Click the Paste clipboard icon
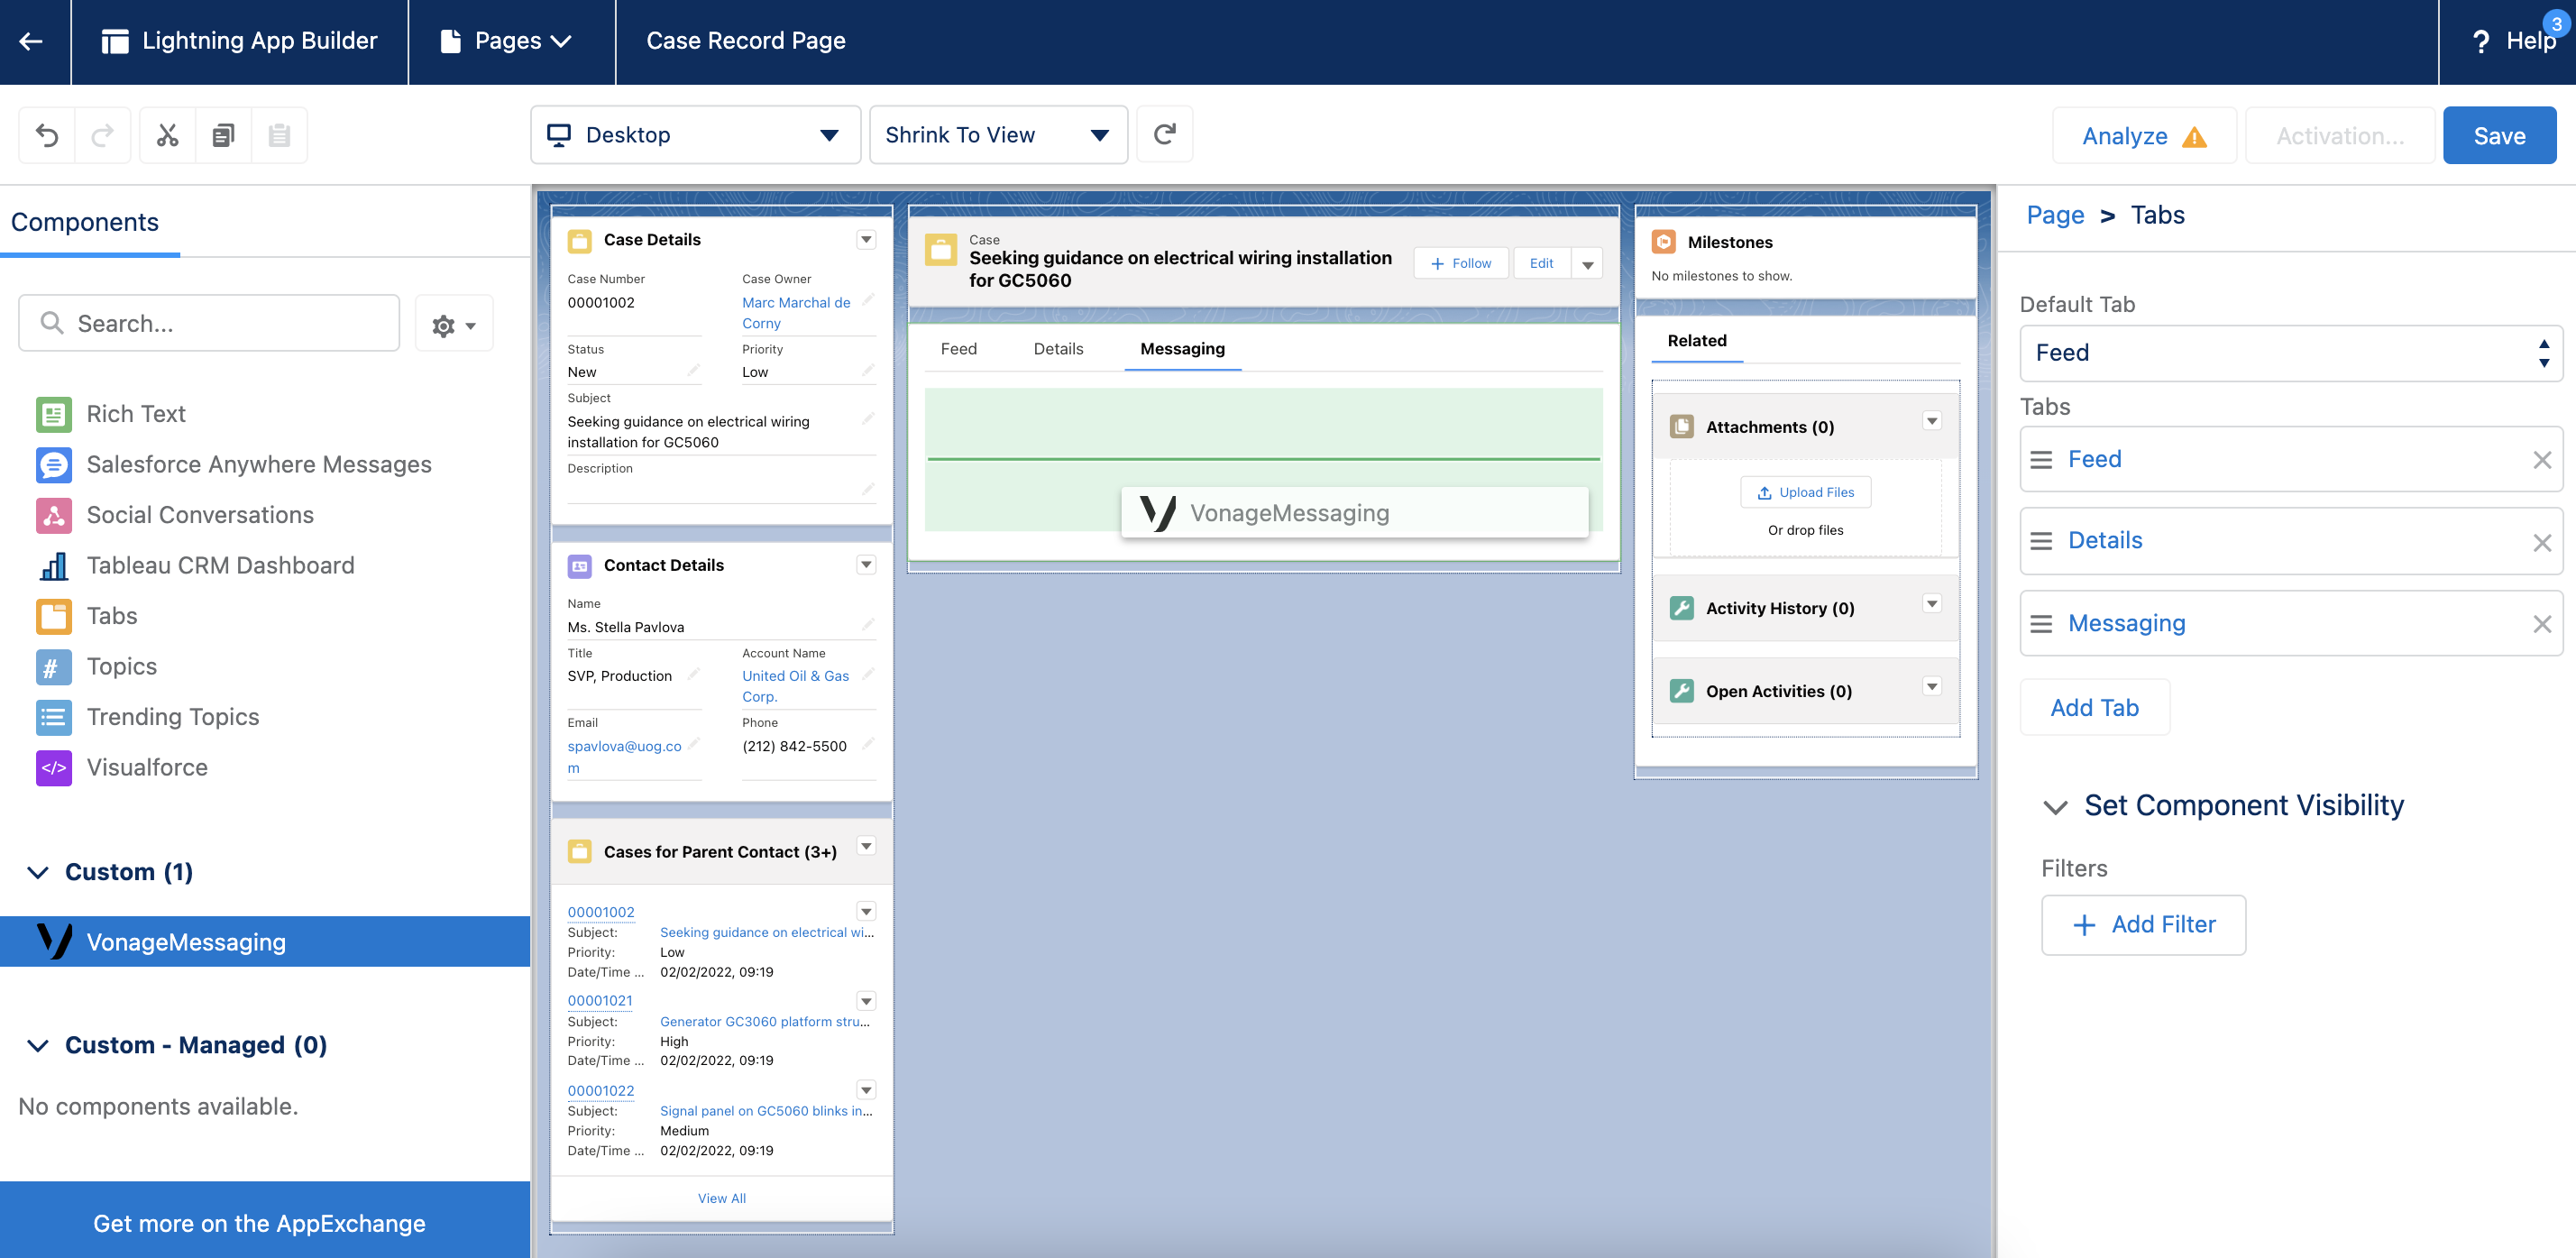This screenshot has width=2576, height=1258. point(279,135)
